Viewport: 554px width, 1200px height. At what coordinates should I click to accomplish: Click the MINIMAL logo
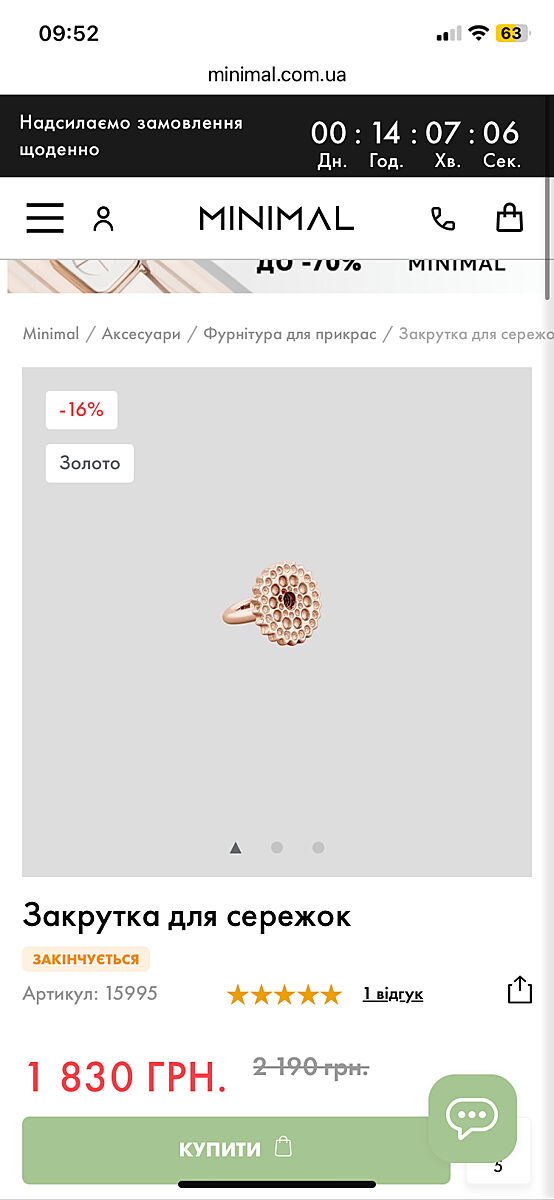click(276, 218)
